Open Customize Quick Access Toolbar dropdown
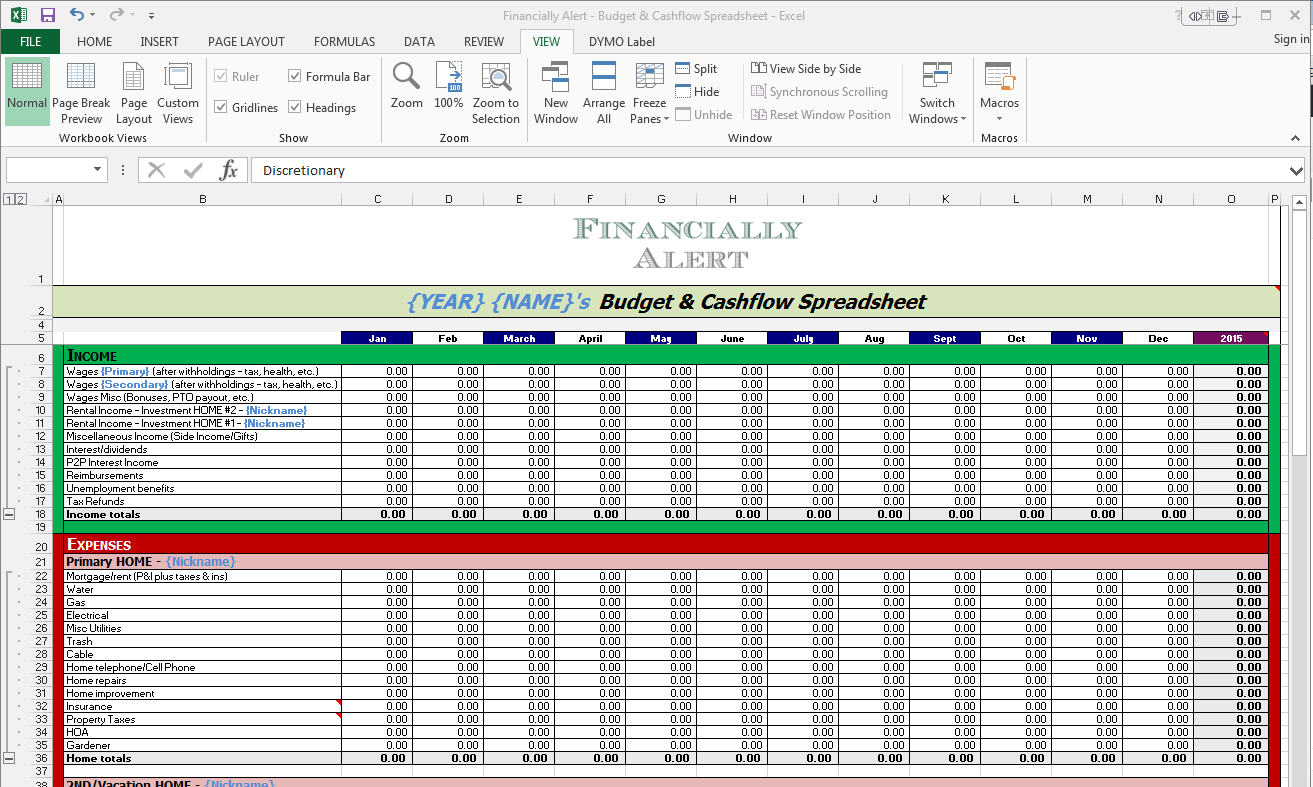This screenshot has height=787, width=1313. (x=151, y=16)
